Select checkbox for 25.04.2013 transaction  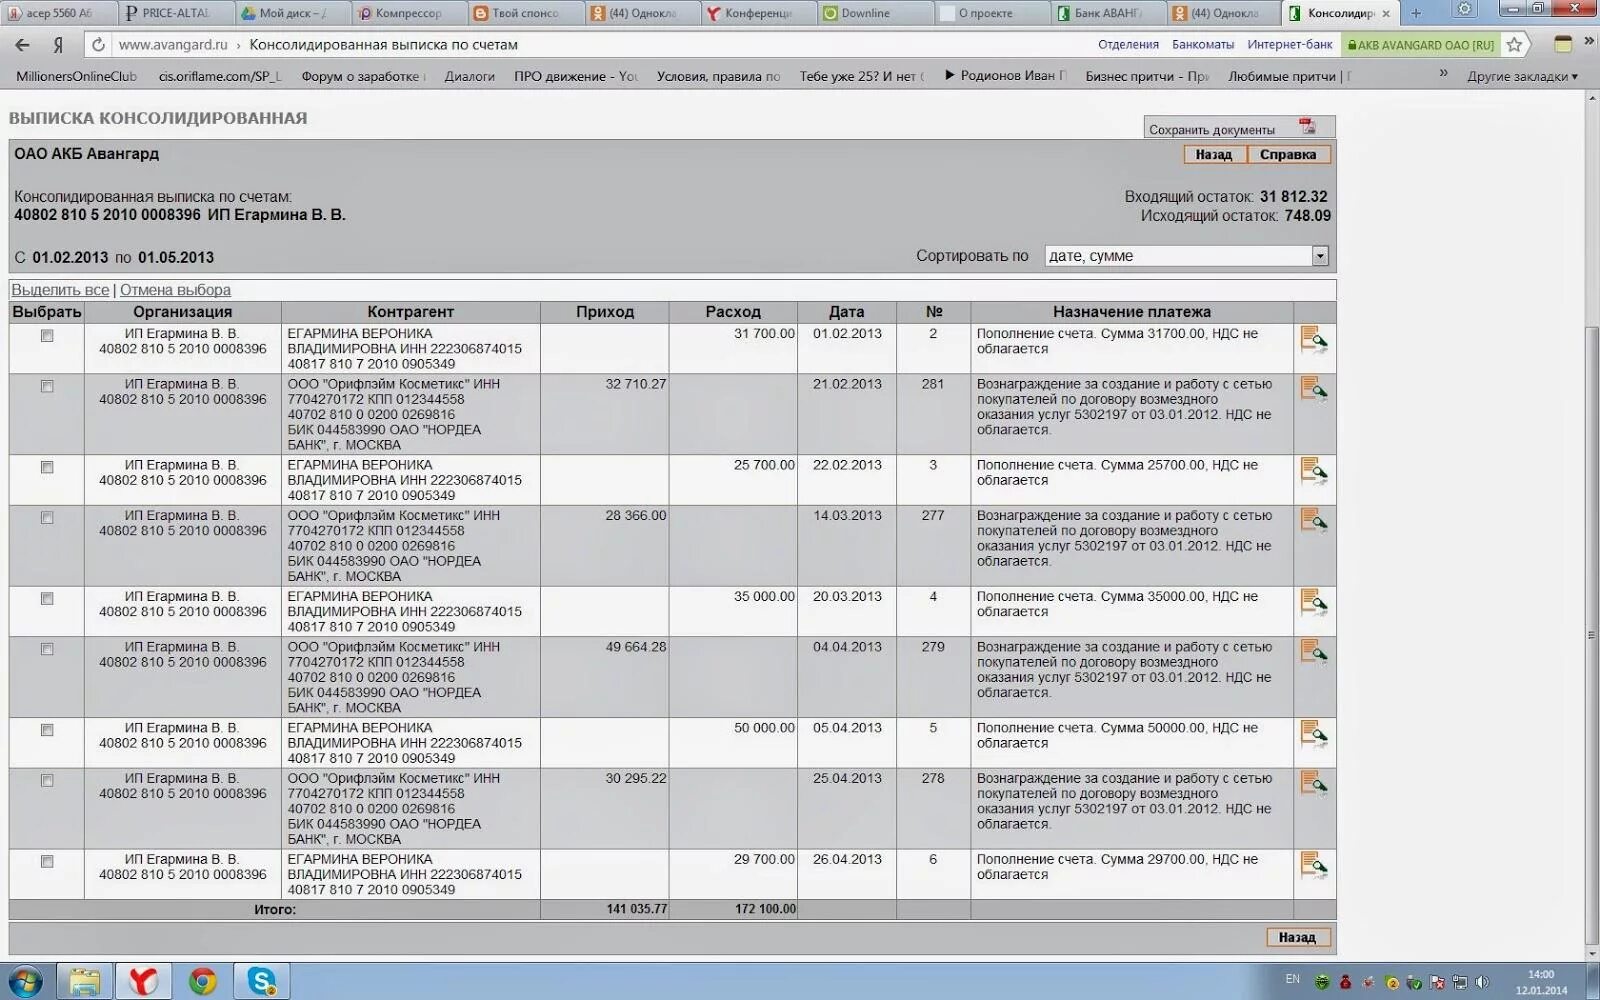(x=47, y=781)
